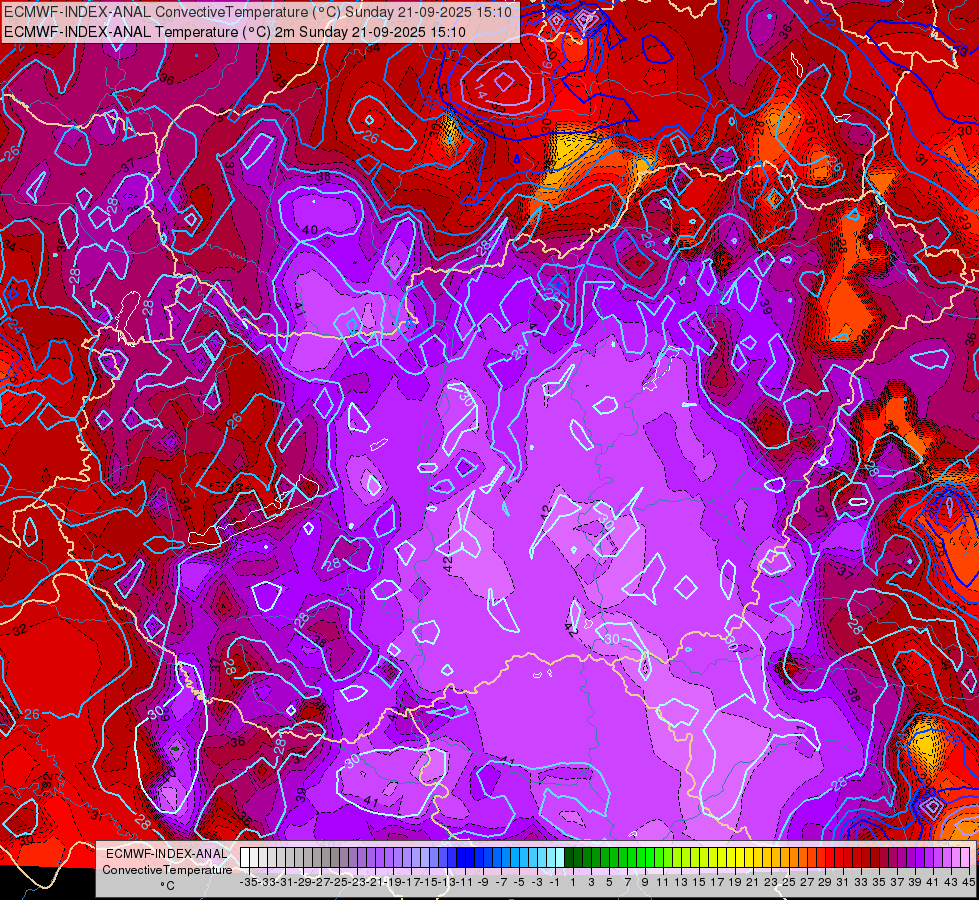Screen dimensions: 979x900
Task: Select the legend scale value -35
Action: tap(249, 883)
